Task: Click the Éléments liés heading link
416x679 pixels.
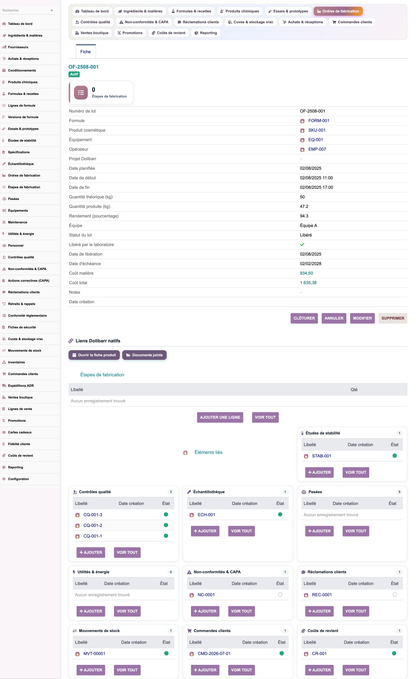Action: [x=208, y=453]
